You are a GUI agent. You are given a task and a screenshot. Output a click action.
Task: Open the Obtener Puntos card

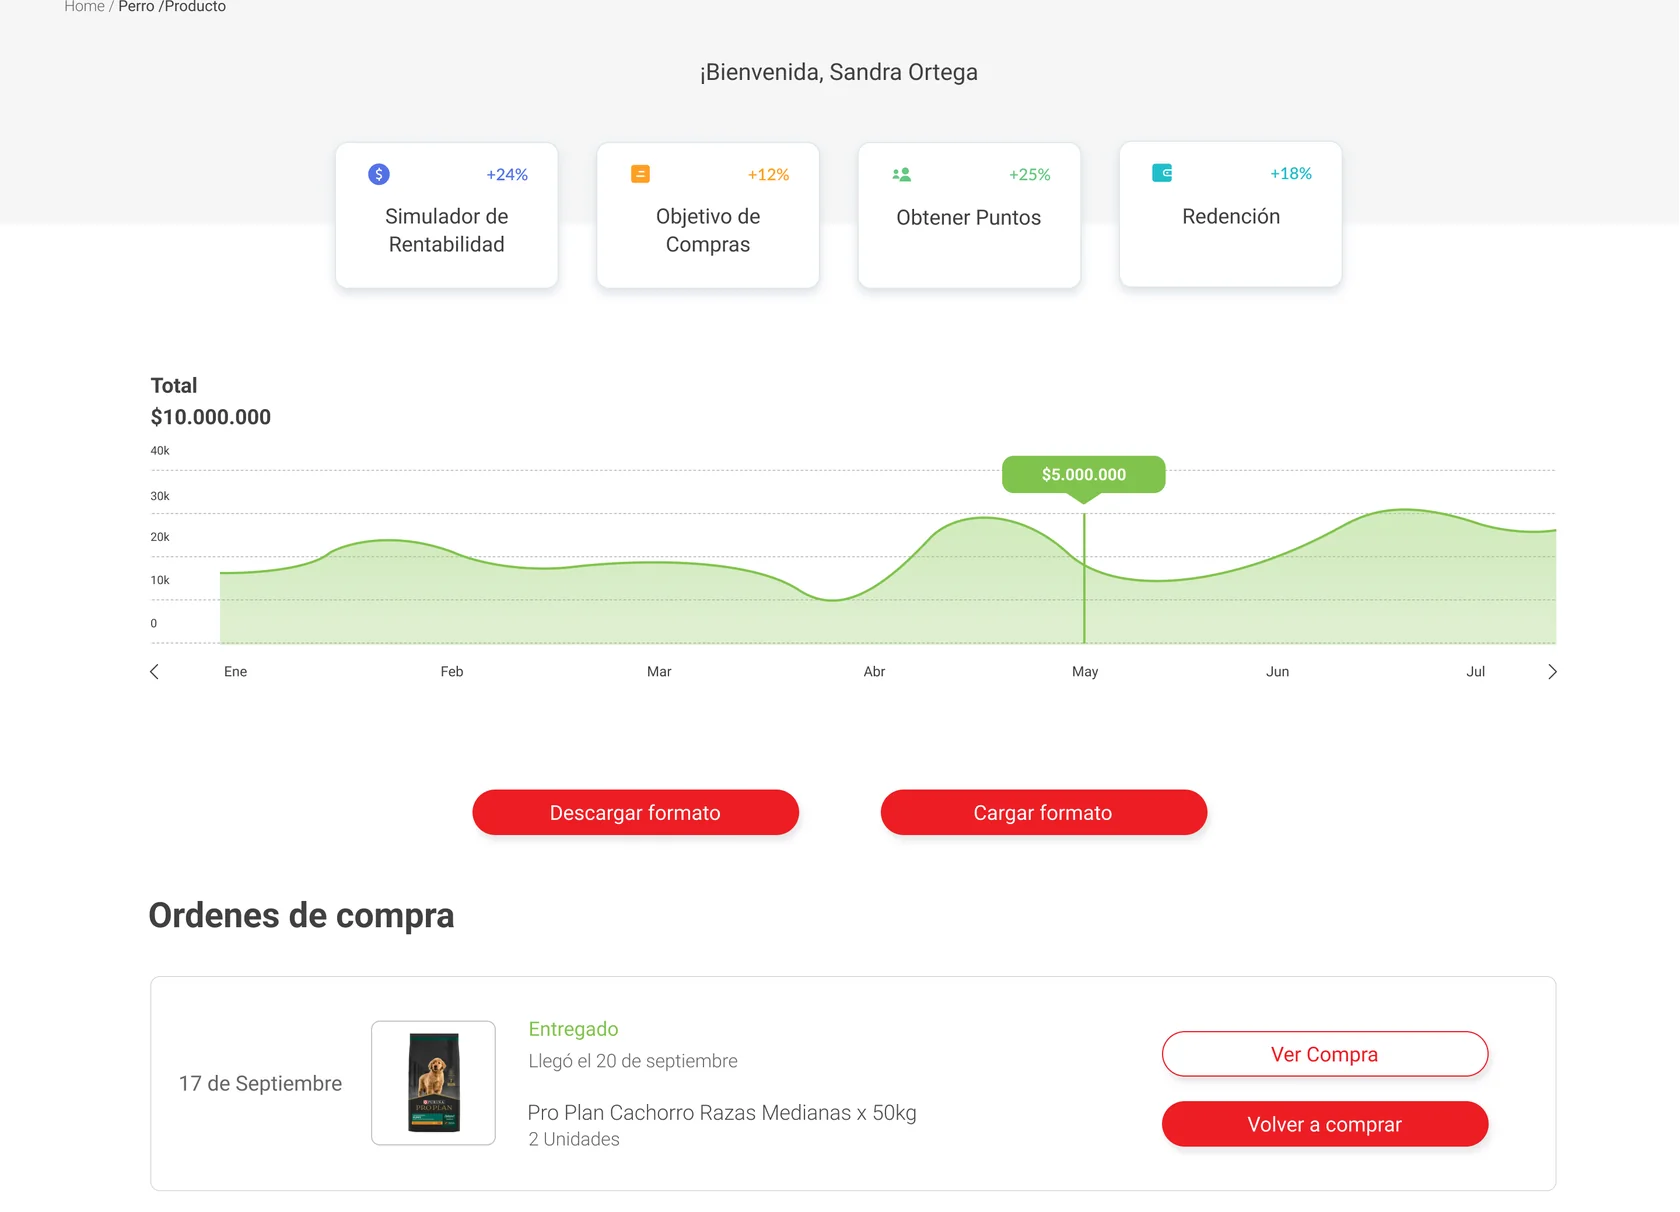pos(969,215)
